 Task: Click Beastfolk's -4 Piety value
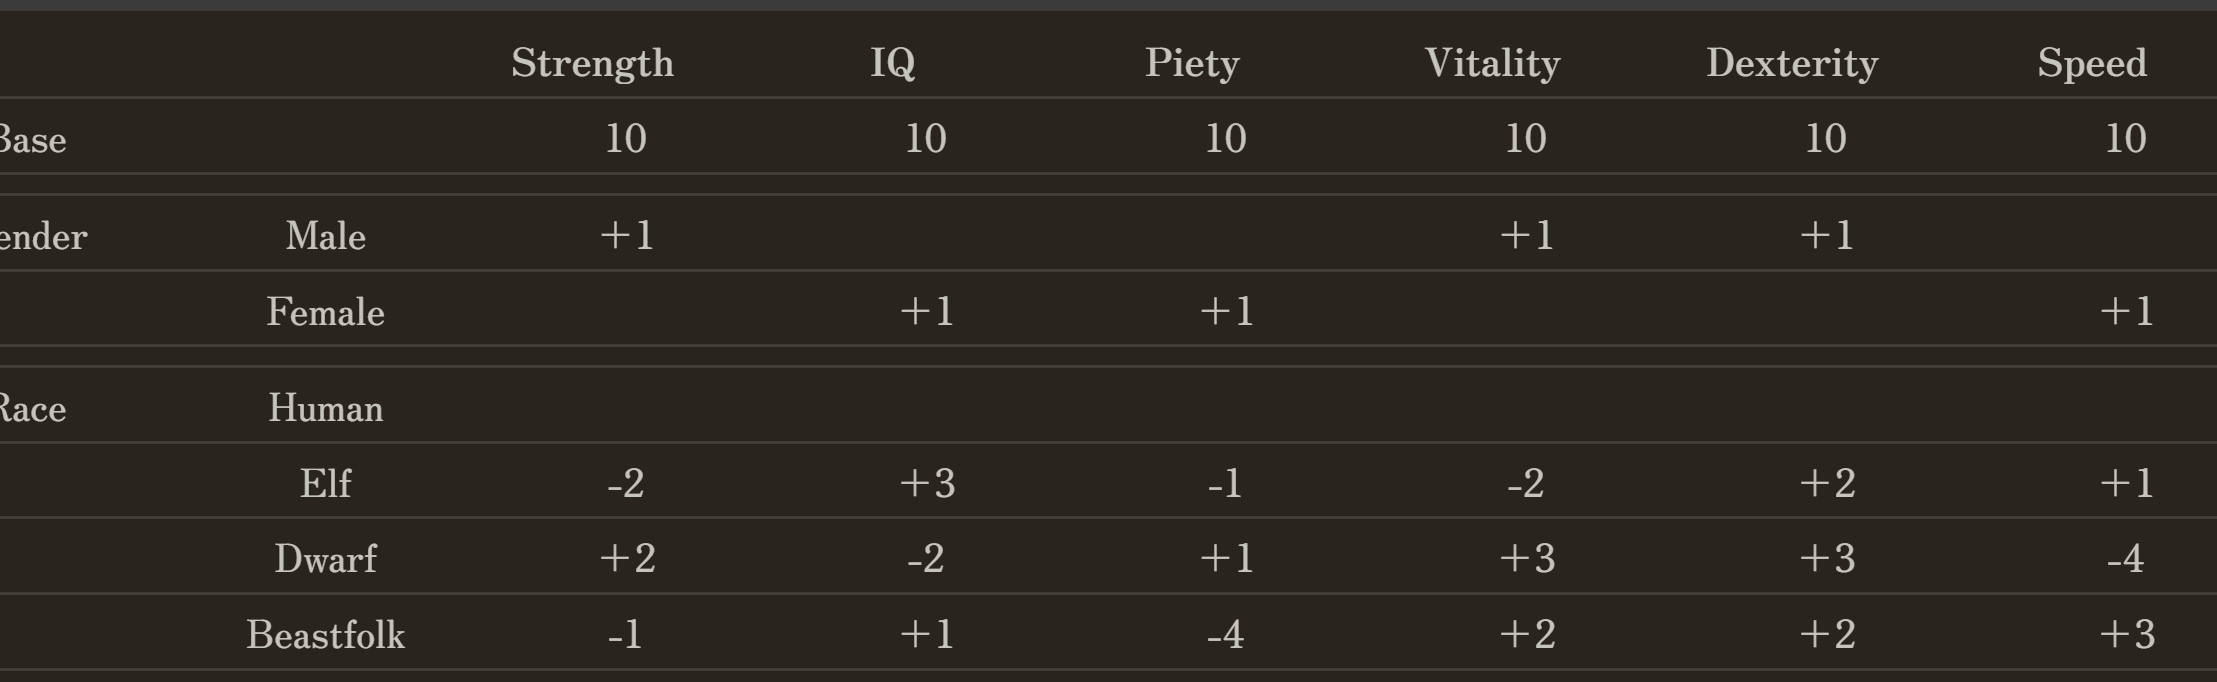pyautogui.click(x=1225, y=635)
